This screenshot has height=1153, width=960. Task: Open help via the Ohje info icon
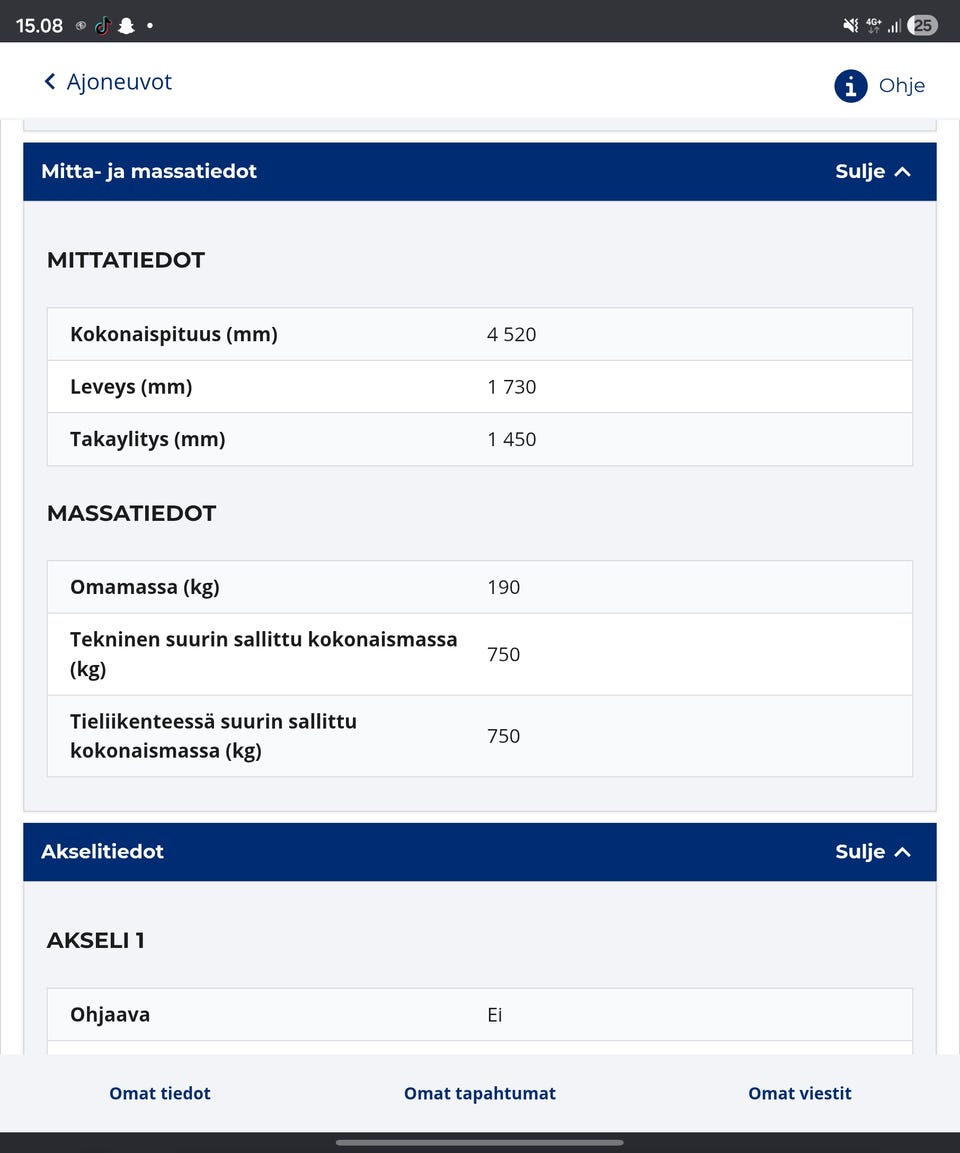(x=850, y=86)
